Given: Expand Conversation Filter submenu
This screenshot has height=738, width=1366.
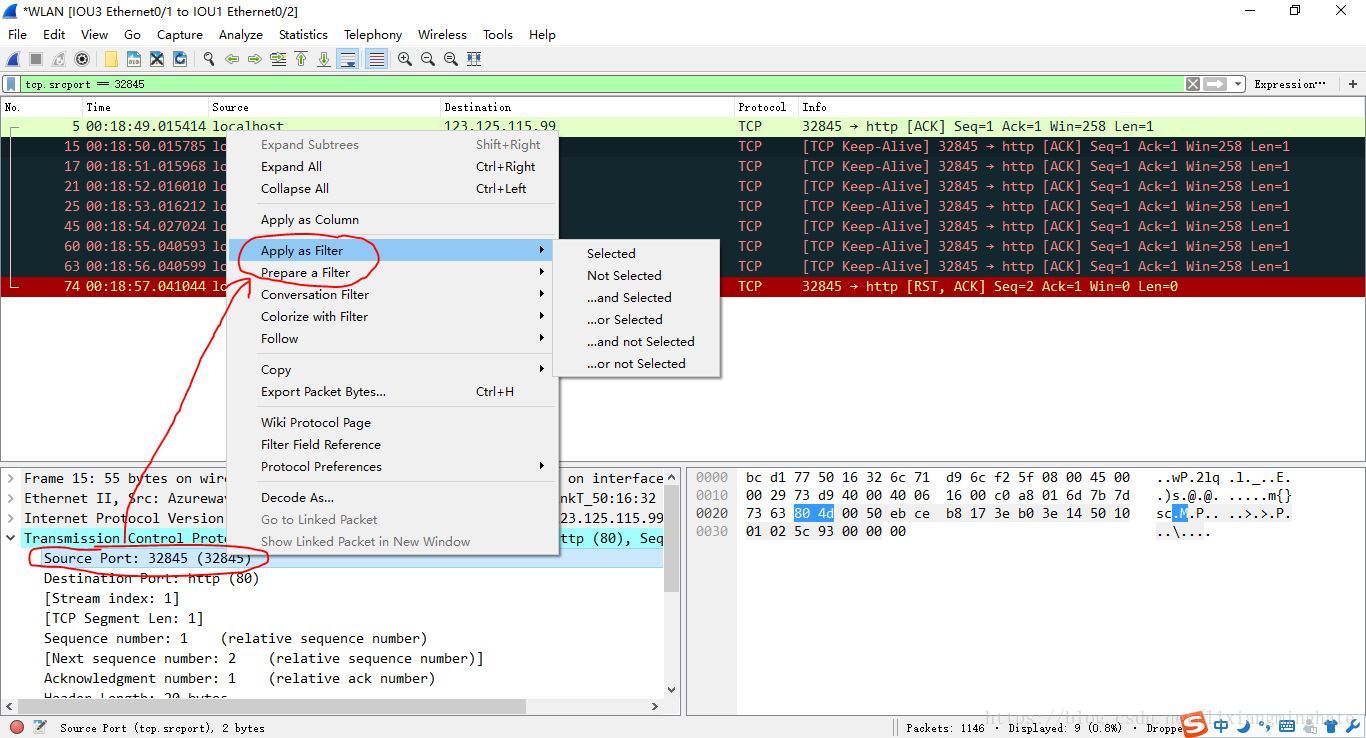Looking at the screenshot, I should (392, 294).
